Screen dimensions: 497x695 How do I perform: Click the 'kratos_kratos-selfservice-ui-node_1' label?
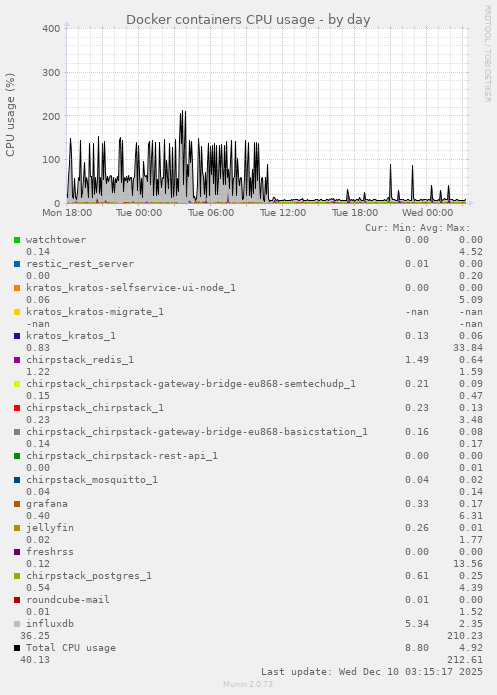click(131, 288)
